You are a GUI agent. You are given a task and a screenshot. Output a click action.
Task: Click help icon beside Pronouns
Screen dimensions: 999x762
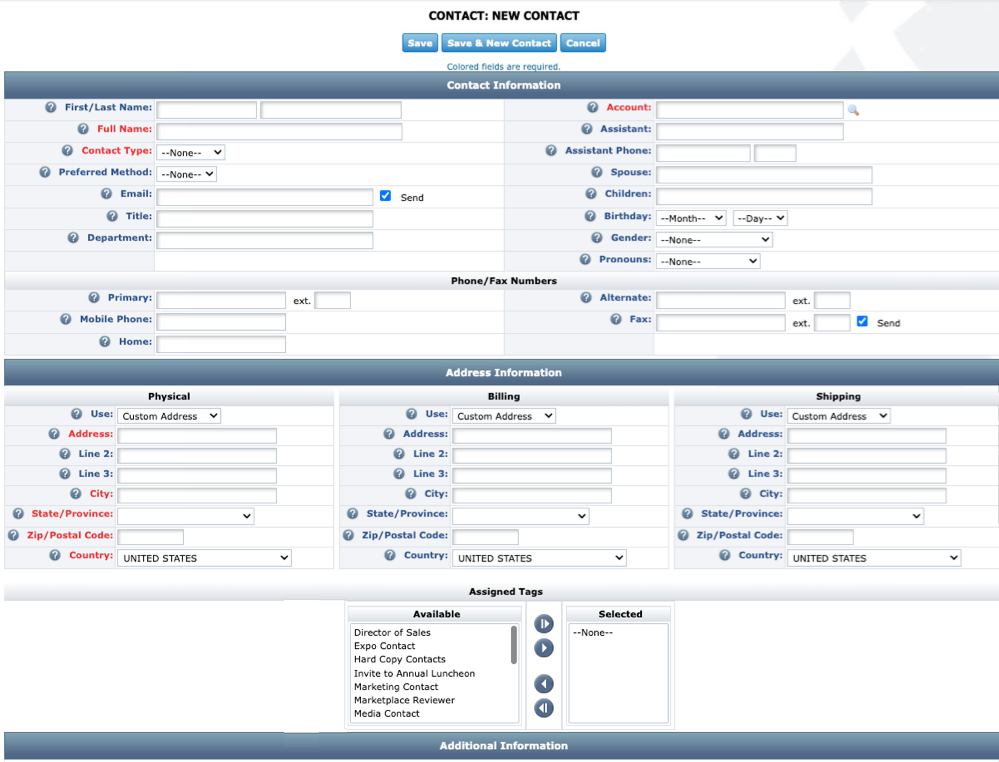(585, 259)
